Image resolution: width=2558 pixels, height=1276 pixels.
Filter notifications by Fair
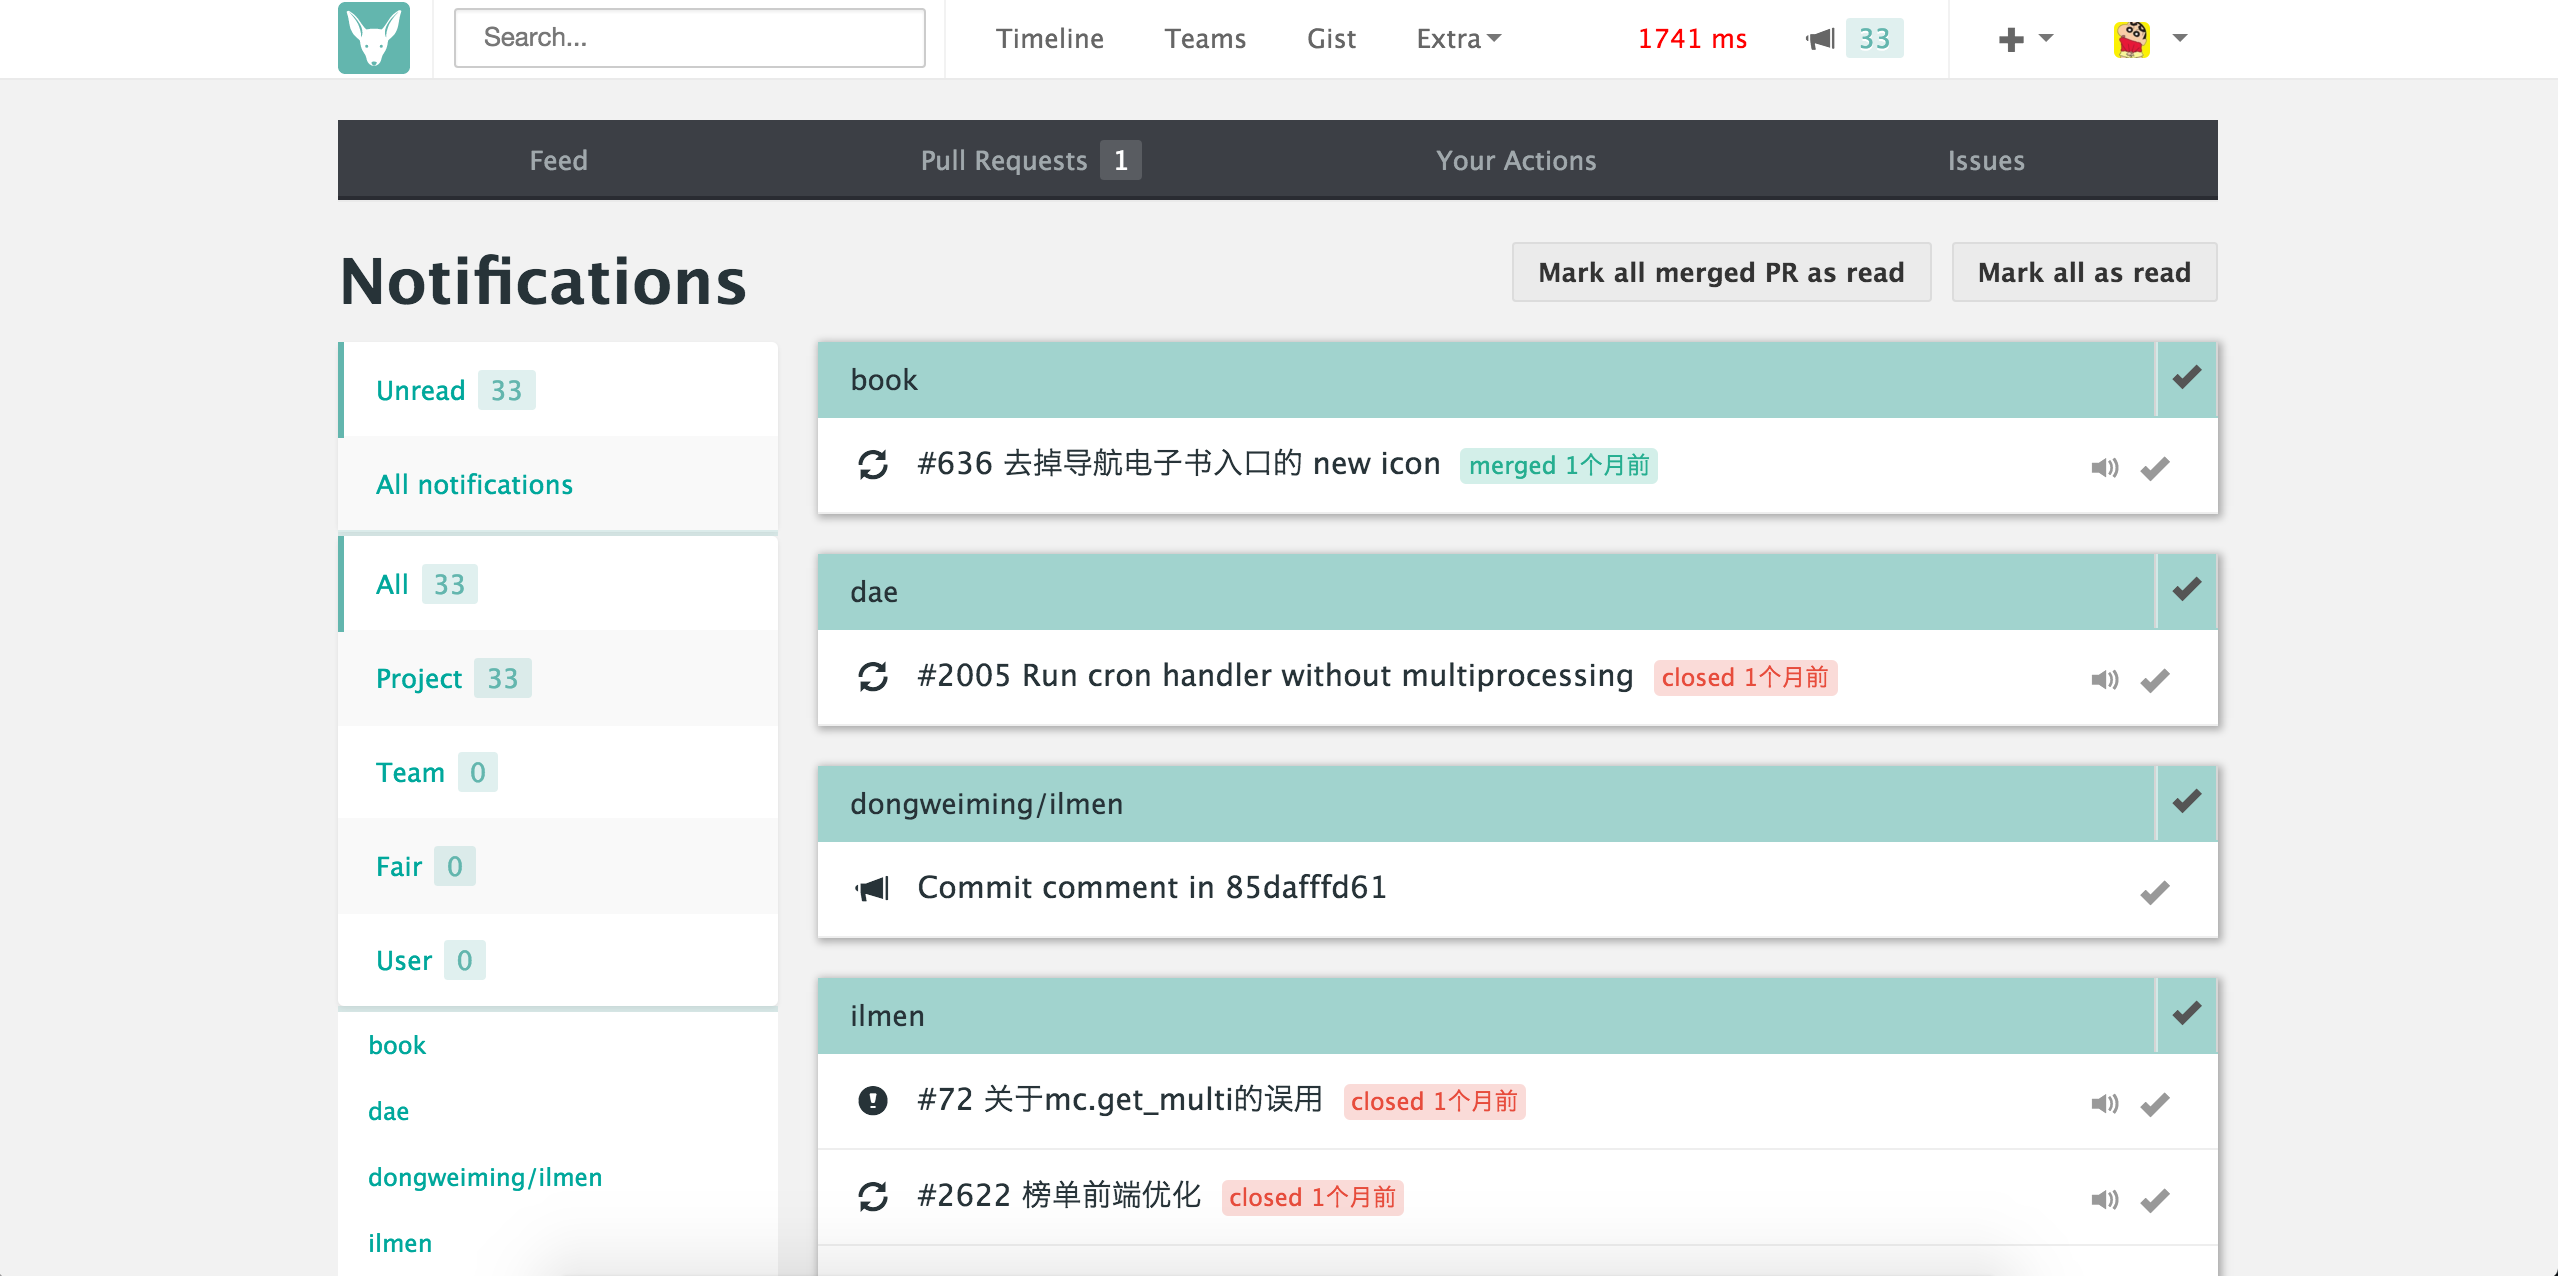pos(558,866)
